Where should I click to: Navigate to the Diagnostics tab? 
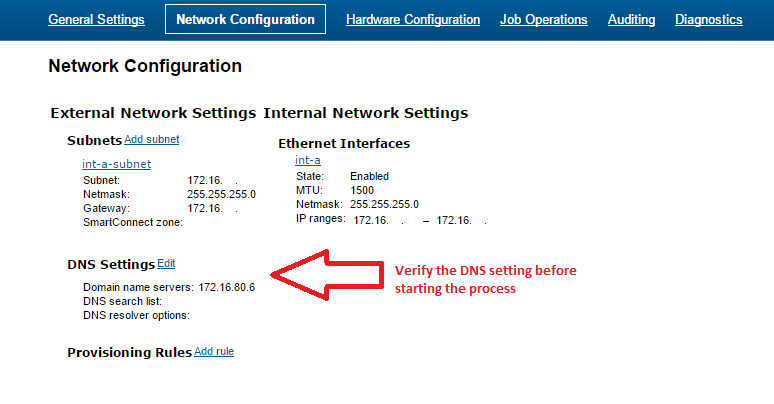point(708,19)
